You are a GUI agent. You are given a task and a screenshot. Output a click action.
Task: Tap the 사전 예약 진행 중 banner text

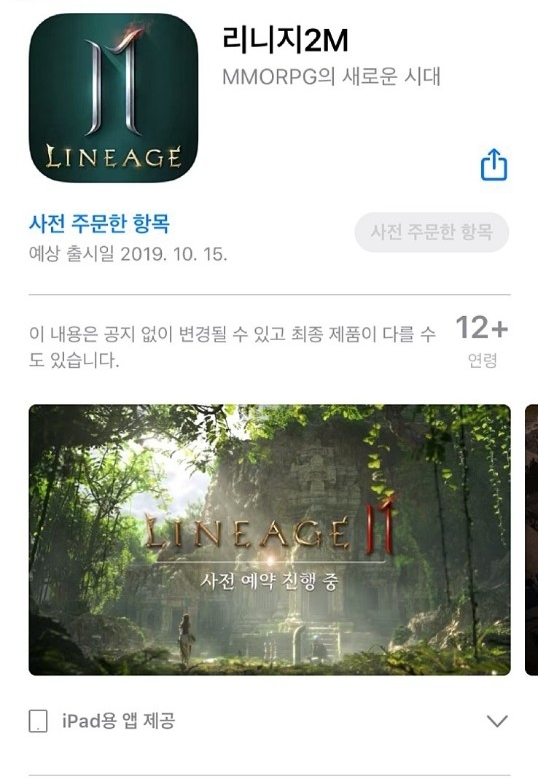(x=269, y=581)
